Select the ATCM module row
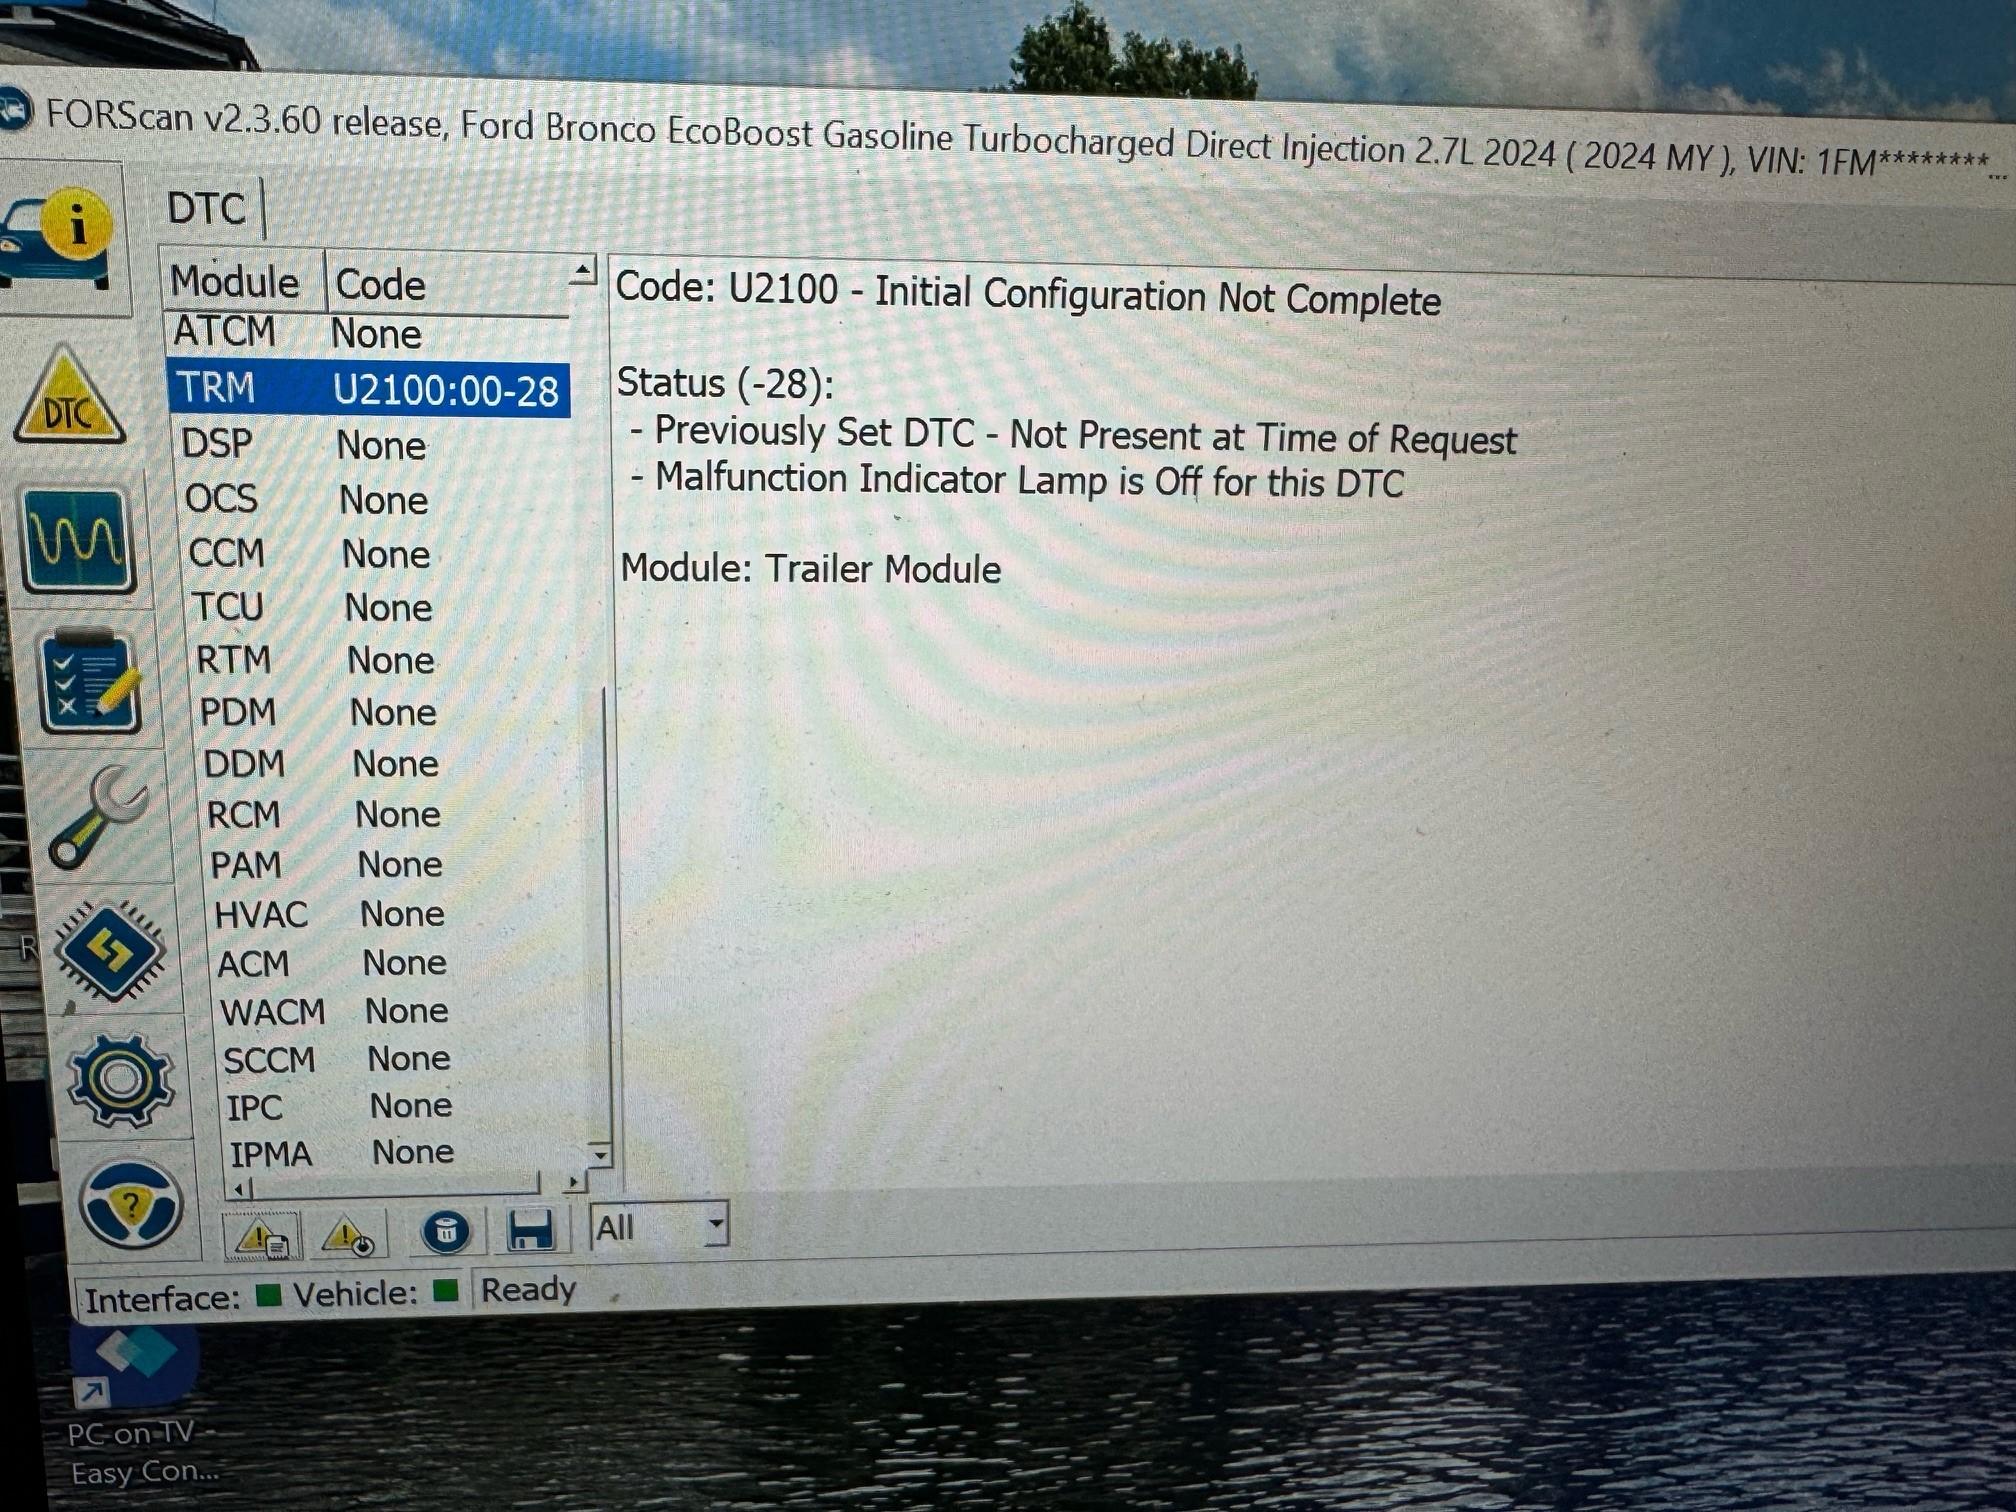 [368, 333]
